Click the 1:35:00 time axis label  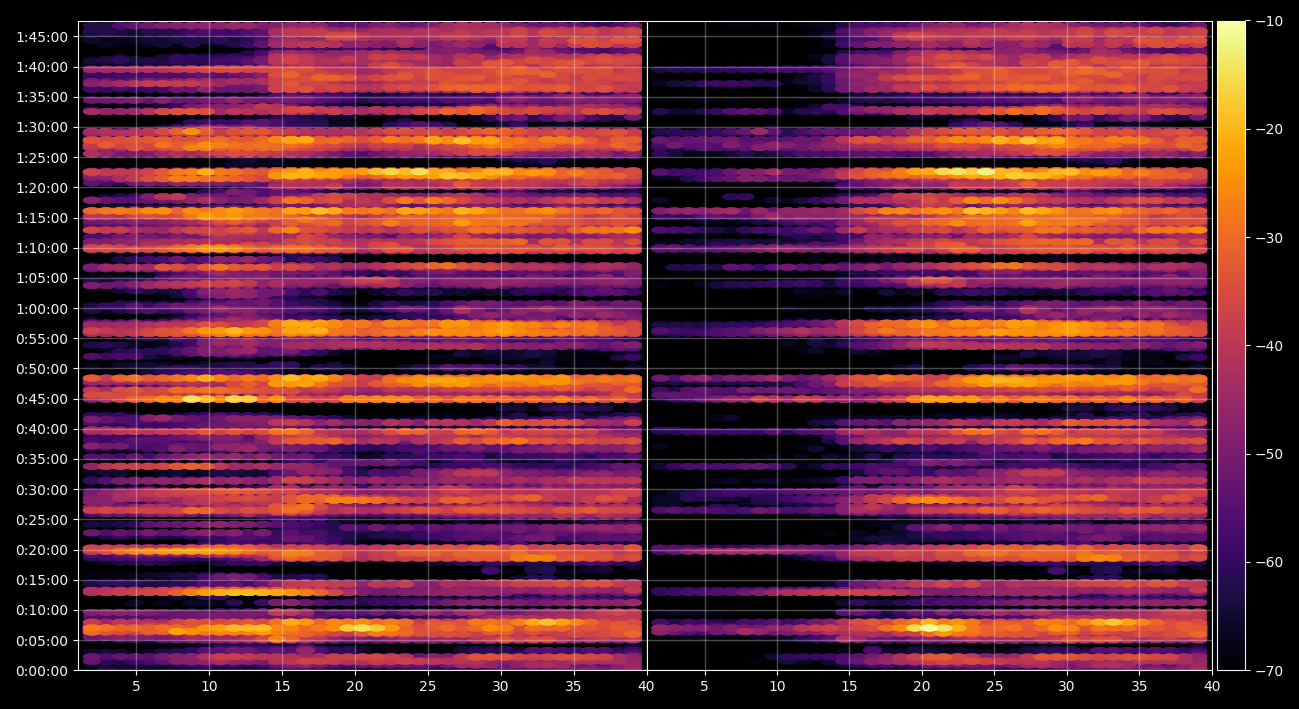[x=42, y=97]
